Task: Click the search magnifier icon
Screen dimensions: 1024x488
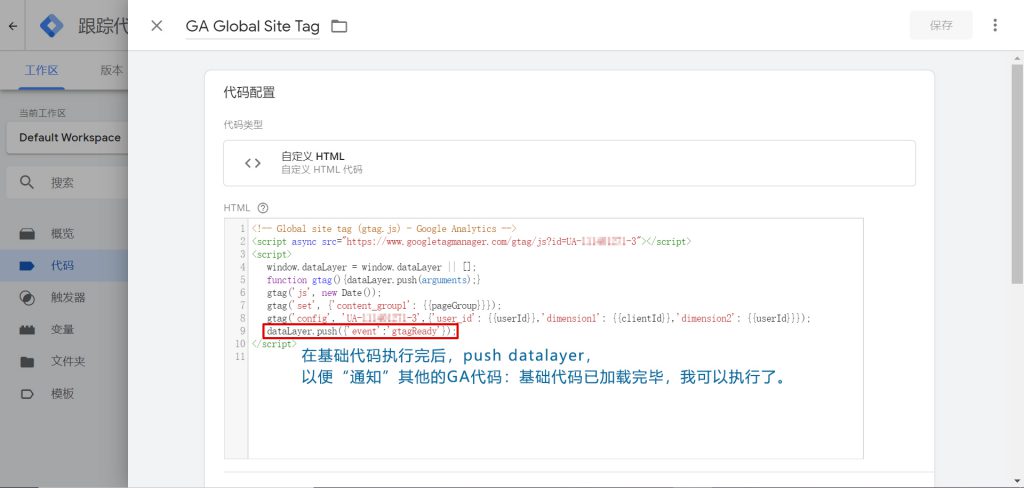Action: coord(27,182)
